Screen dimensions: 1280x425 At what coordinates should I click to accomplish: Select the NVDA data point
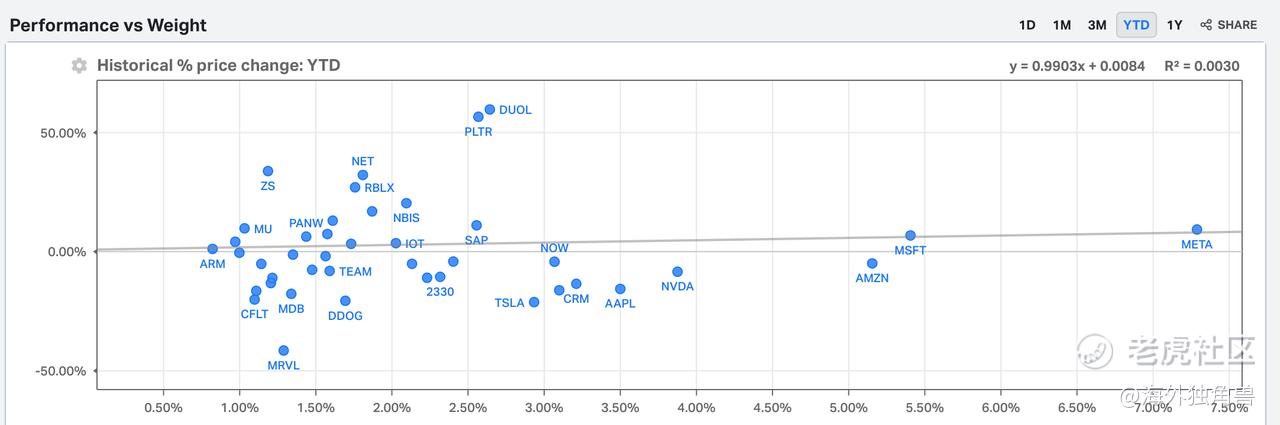(x=677, y=272)
